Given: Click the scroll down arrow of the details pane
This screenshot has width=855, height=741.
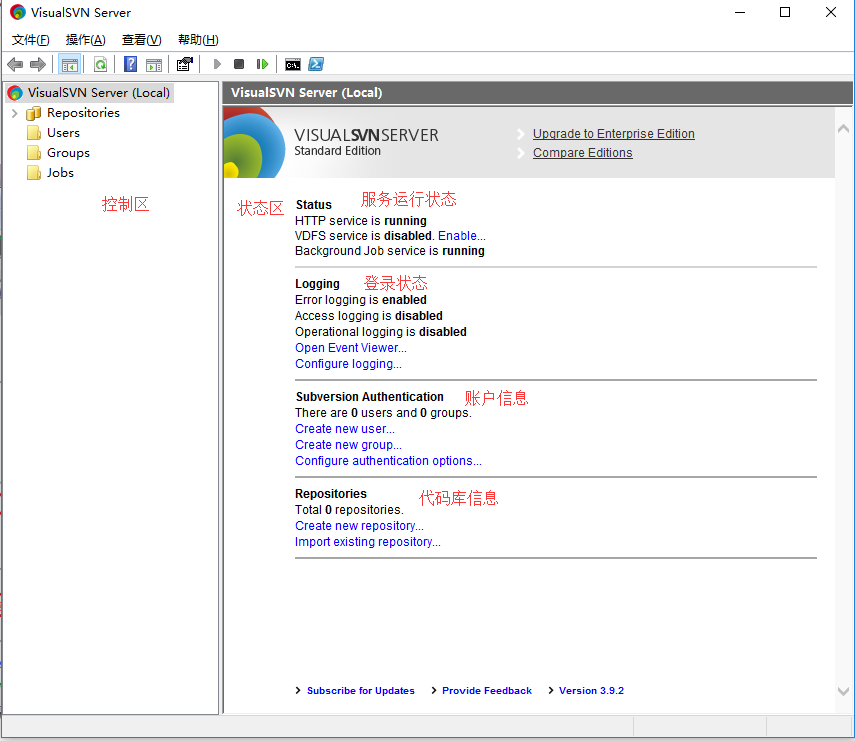Looking at the screenshot, I should [843, 691].
